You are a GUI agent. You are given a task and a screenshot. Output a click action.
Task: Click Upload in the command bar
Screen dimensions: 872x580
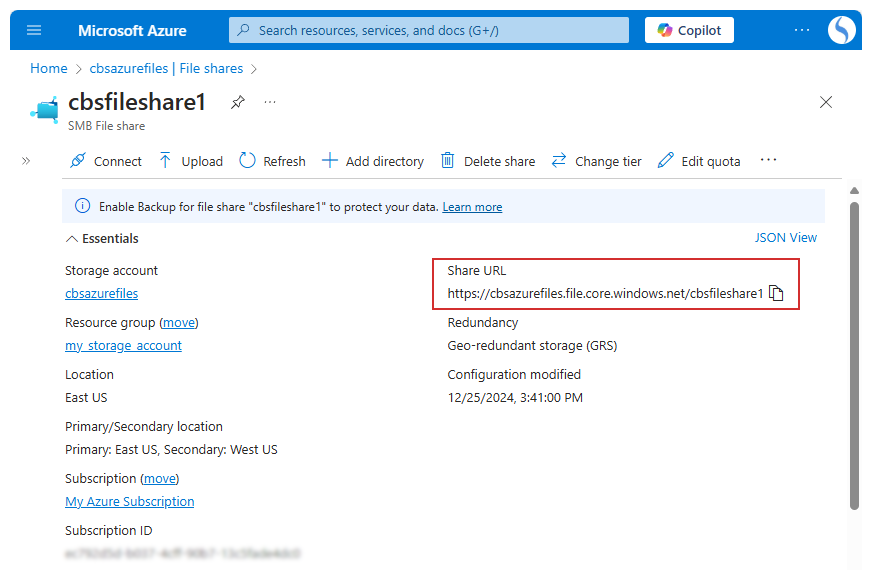point(191,161)
